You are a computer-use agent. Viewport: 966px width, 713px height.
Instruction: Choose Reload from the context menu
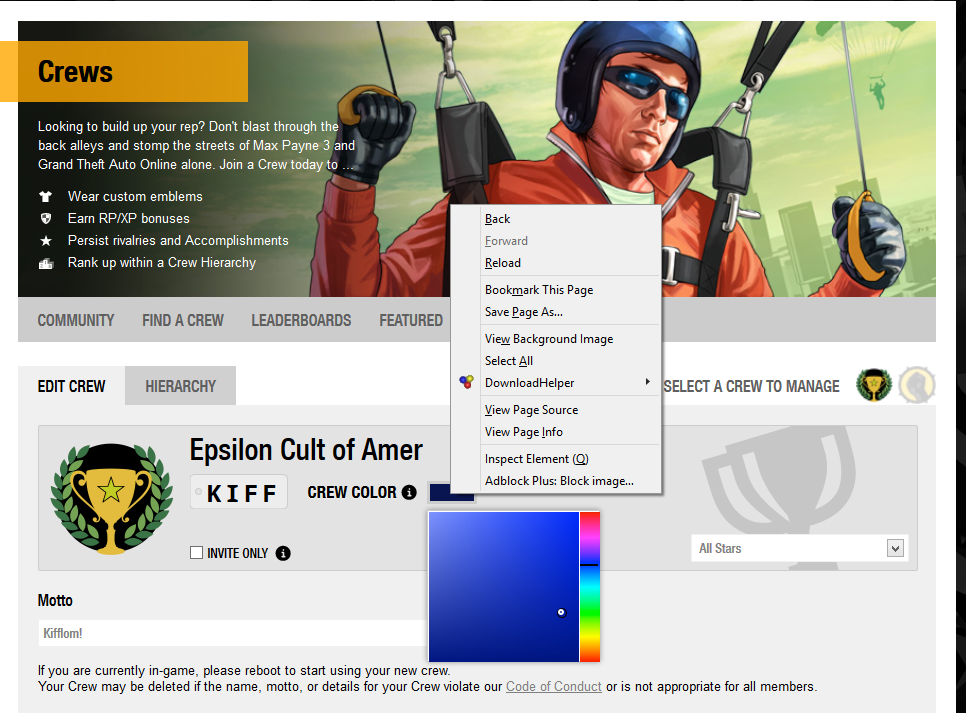click(x=502, y=262)
